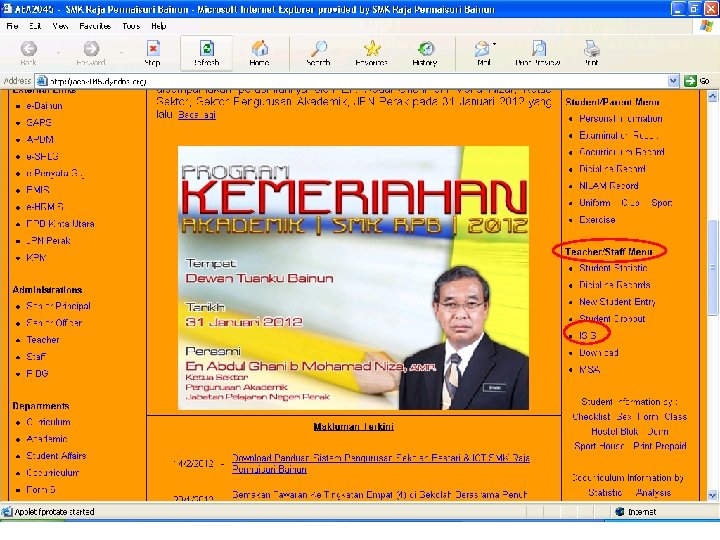Image resolution: width=720 pixels, height=540 pixels.
Task: Open the Examination Result link
Action: tap(619, 135)
